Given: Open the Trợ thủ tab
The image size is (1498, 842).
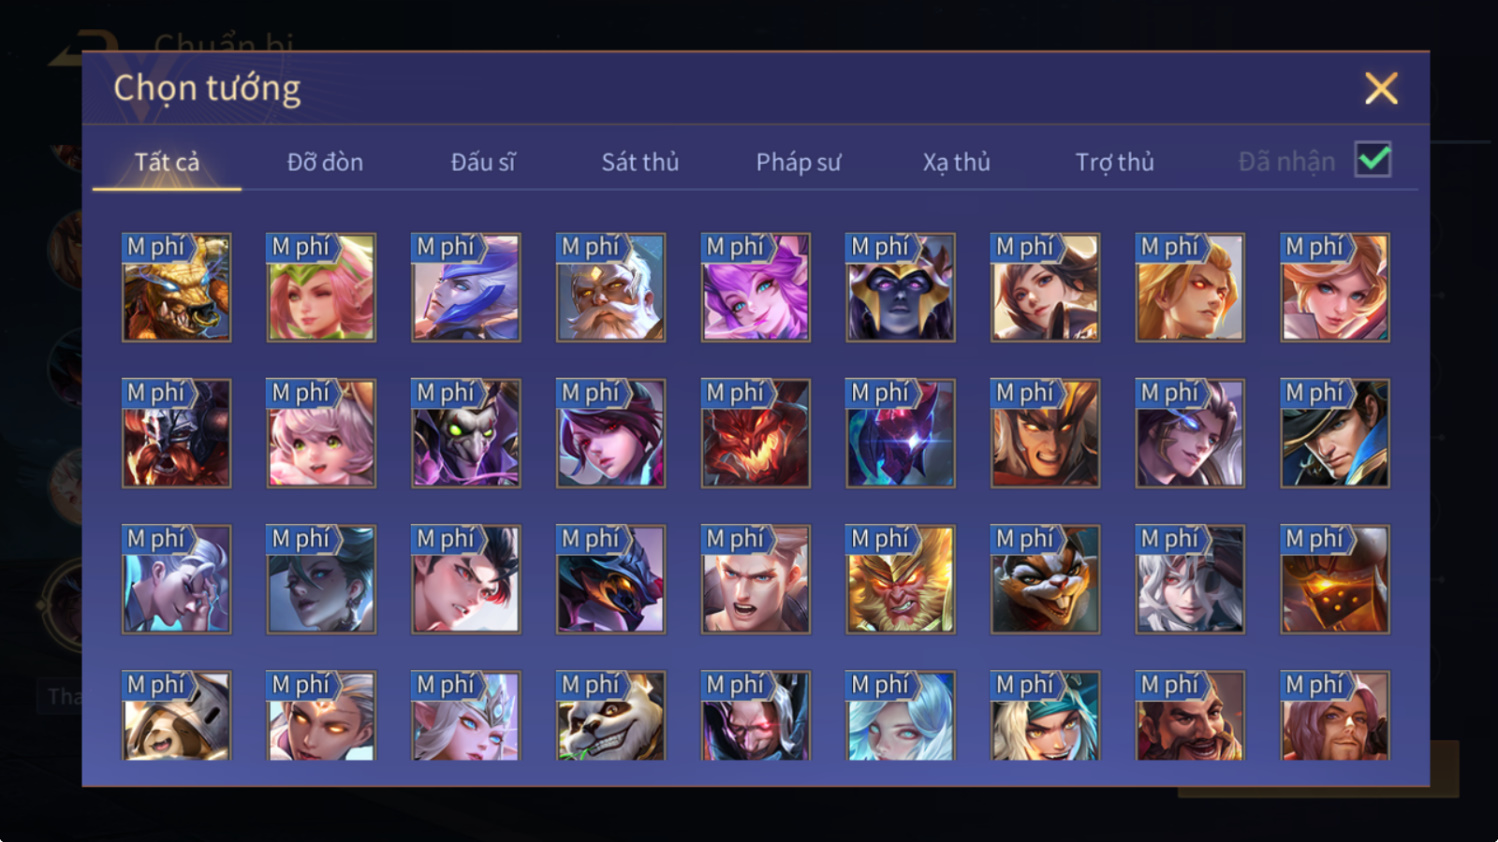Looking at the screenshot, I should (x=1114, y=162).
